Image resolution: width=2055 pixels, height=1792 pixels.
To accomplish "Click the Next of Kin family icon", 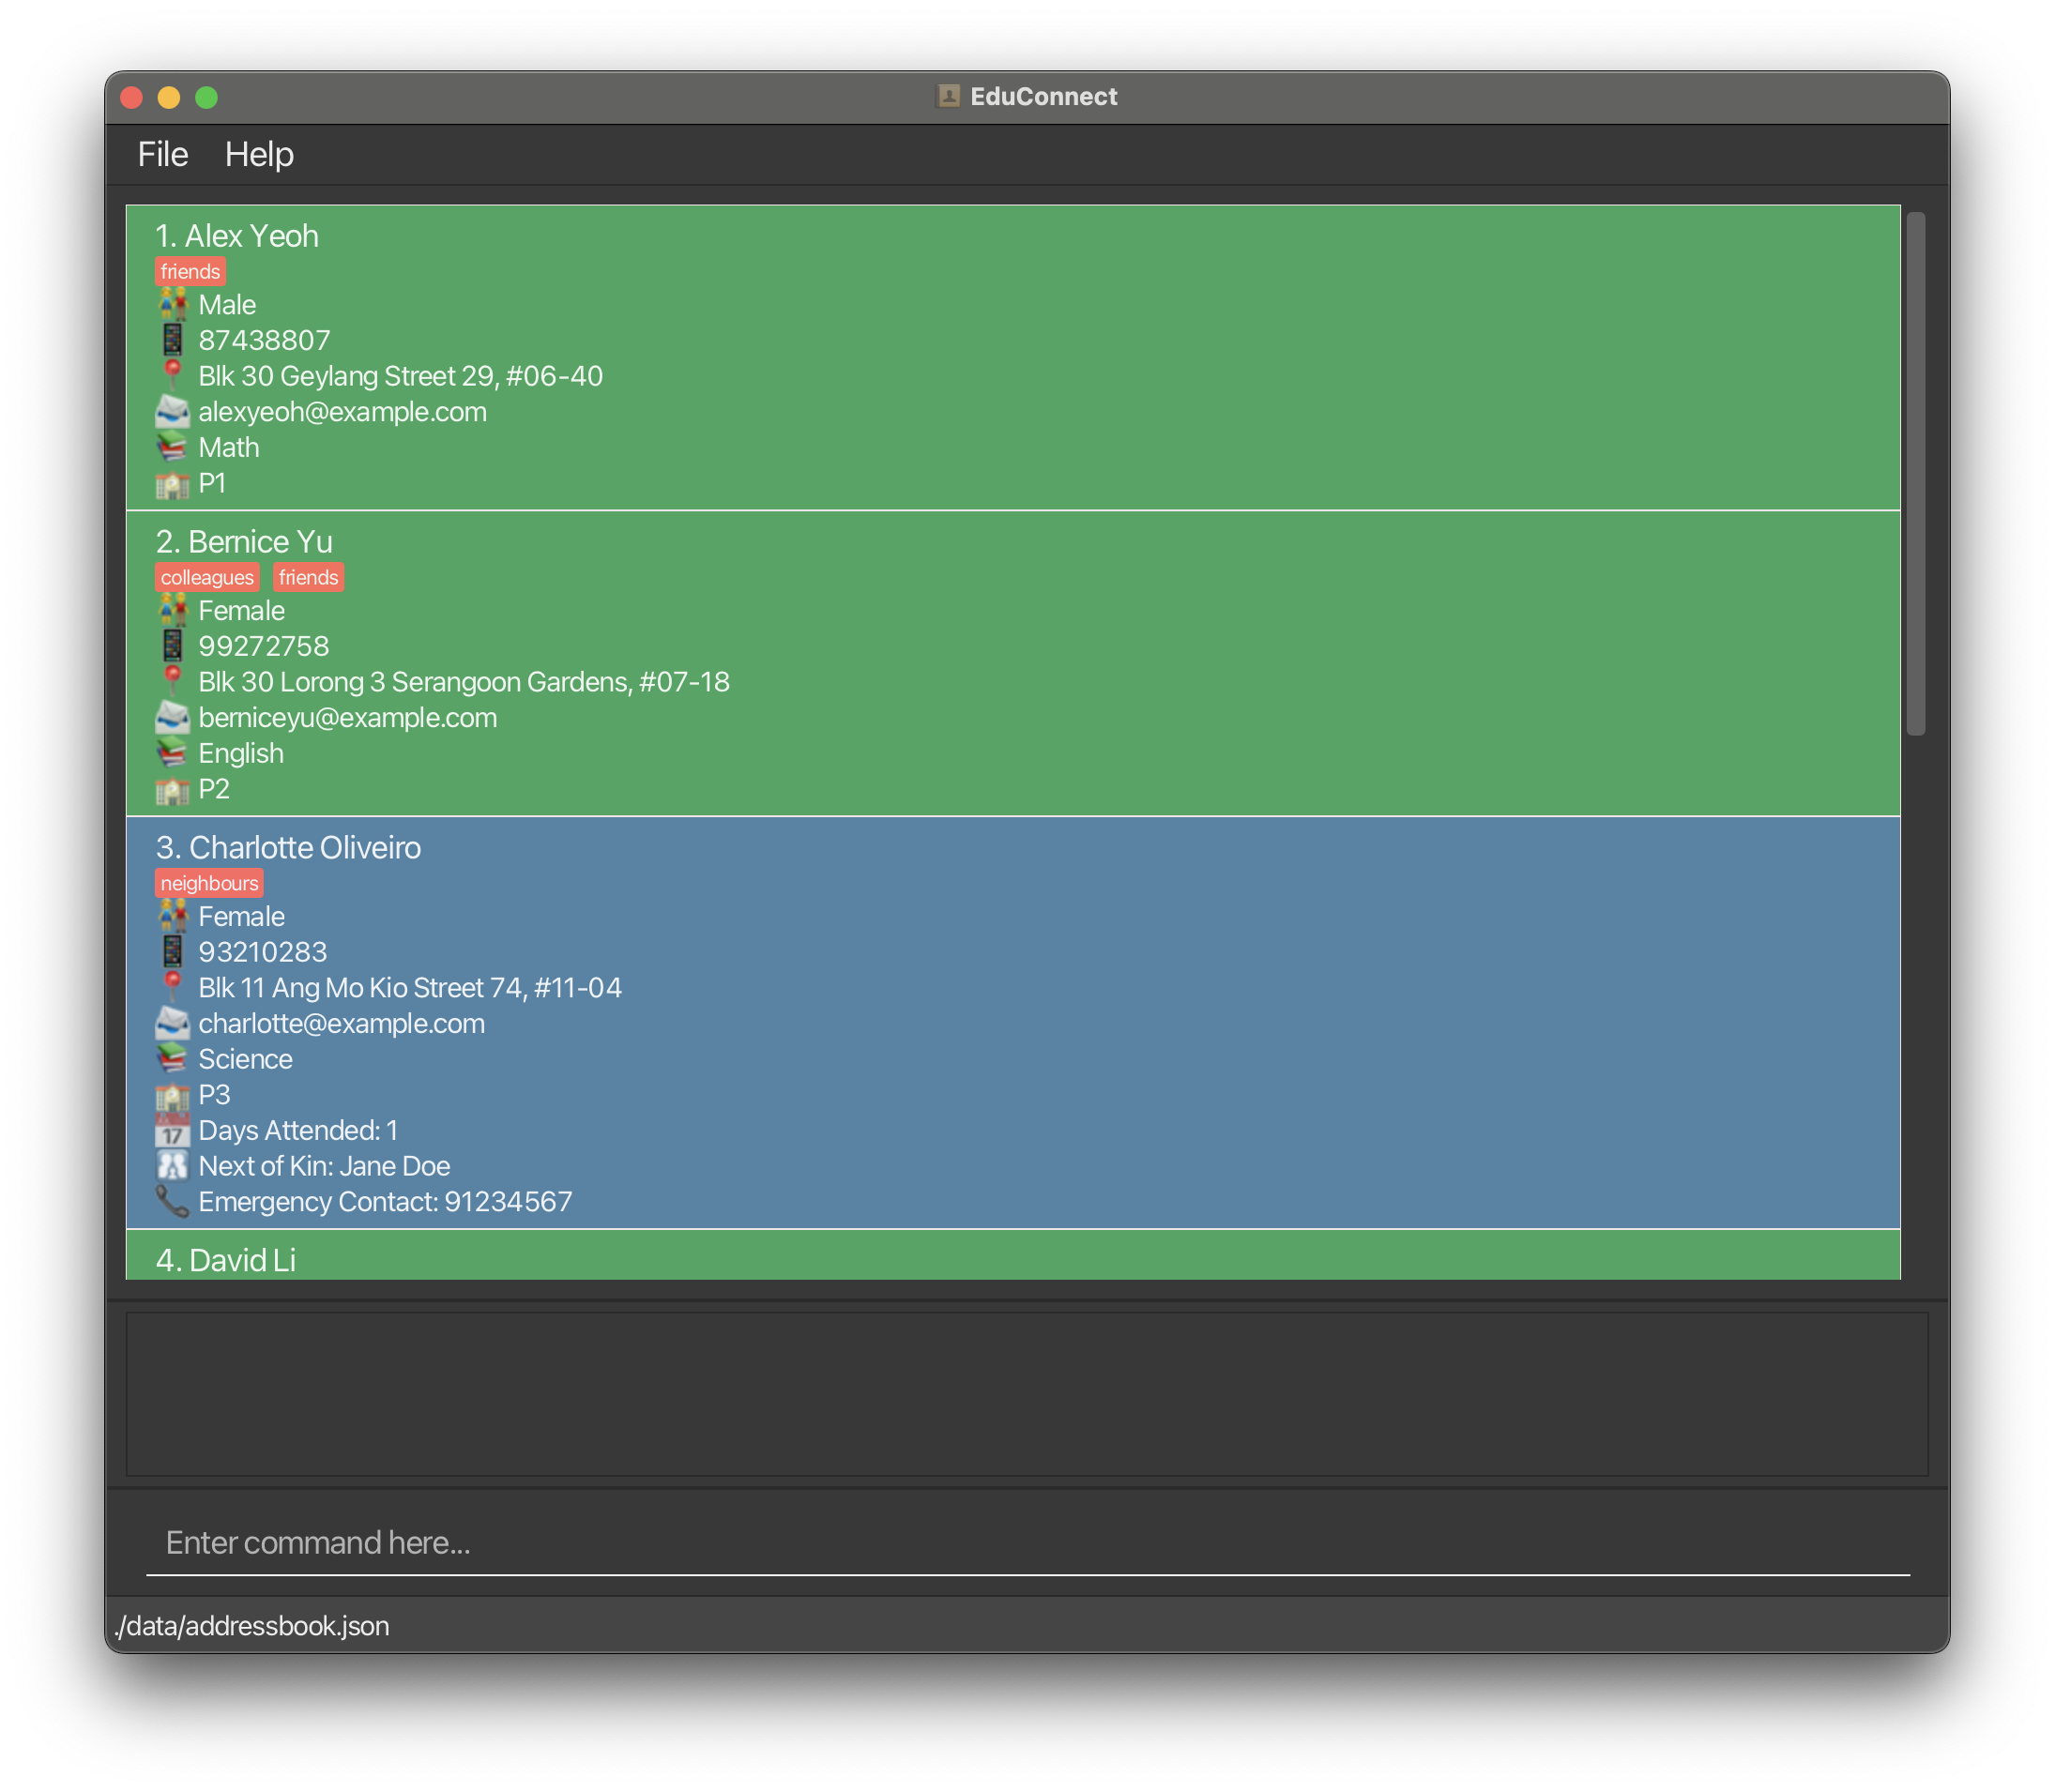I will click(x=172, y=1166).
